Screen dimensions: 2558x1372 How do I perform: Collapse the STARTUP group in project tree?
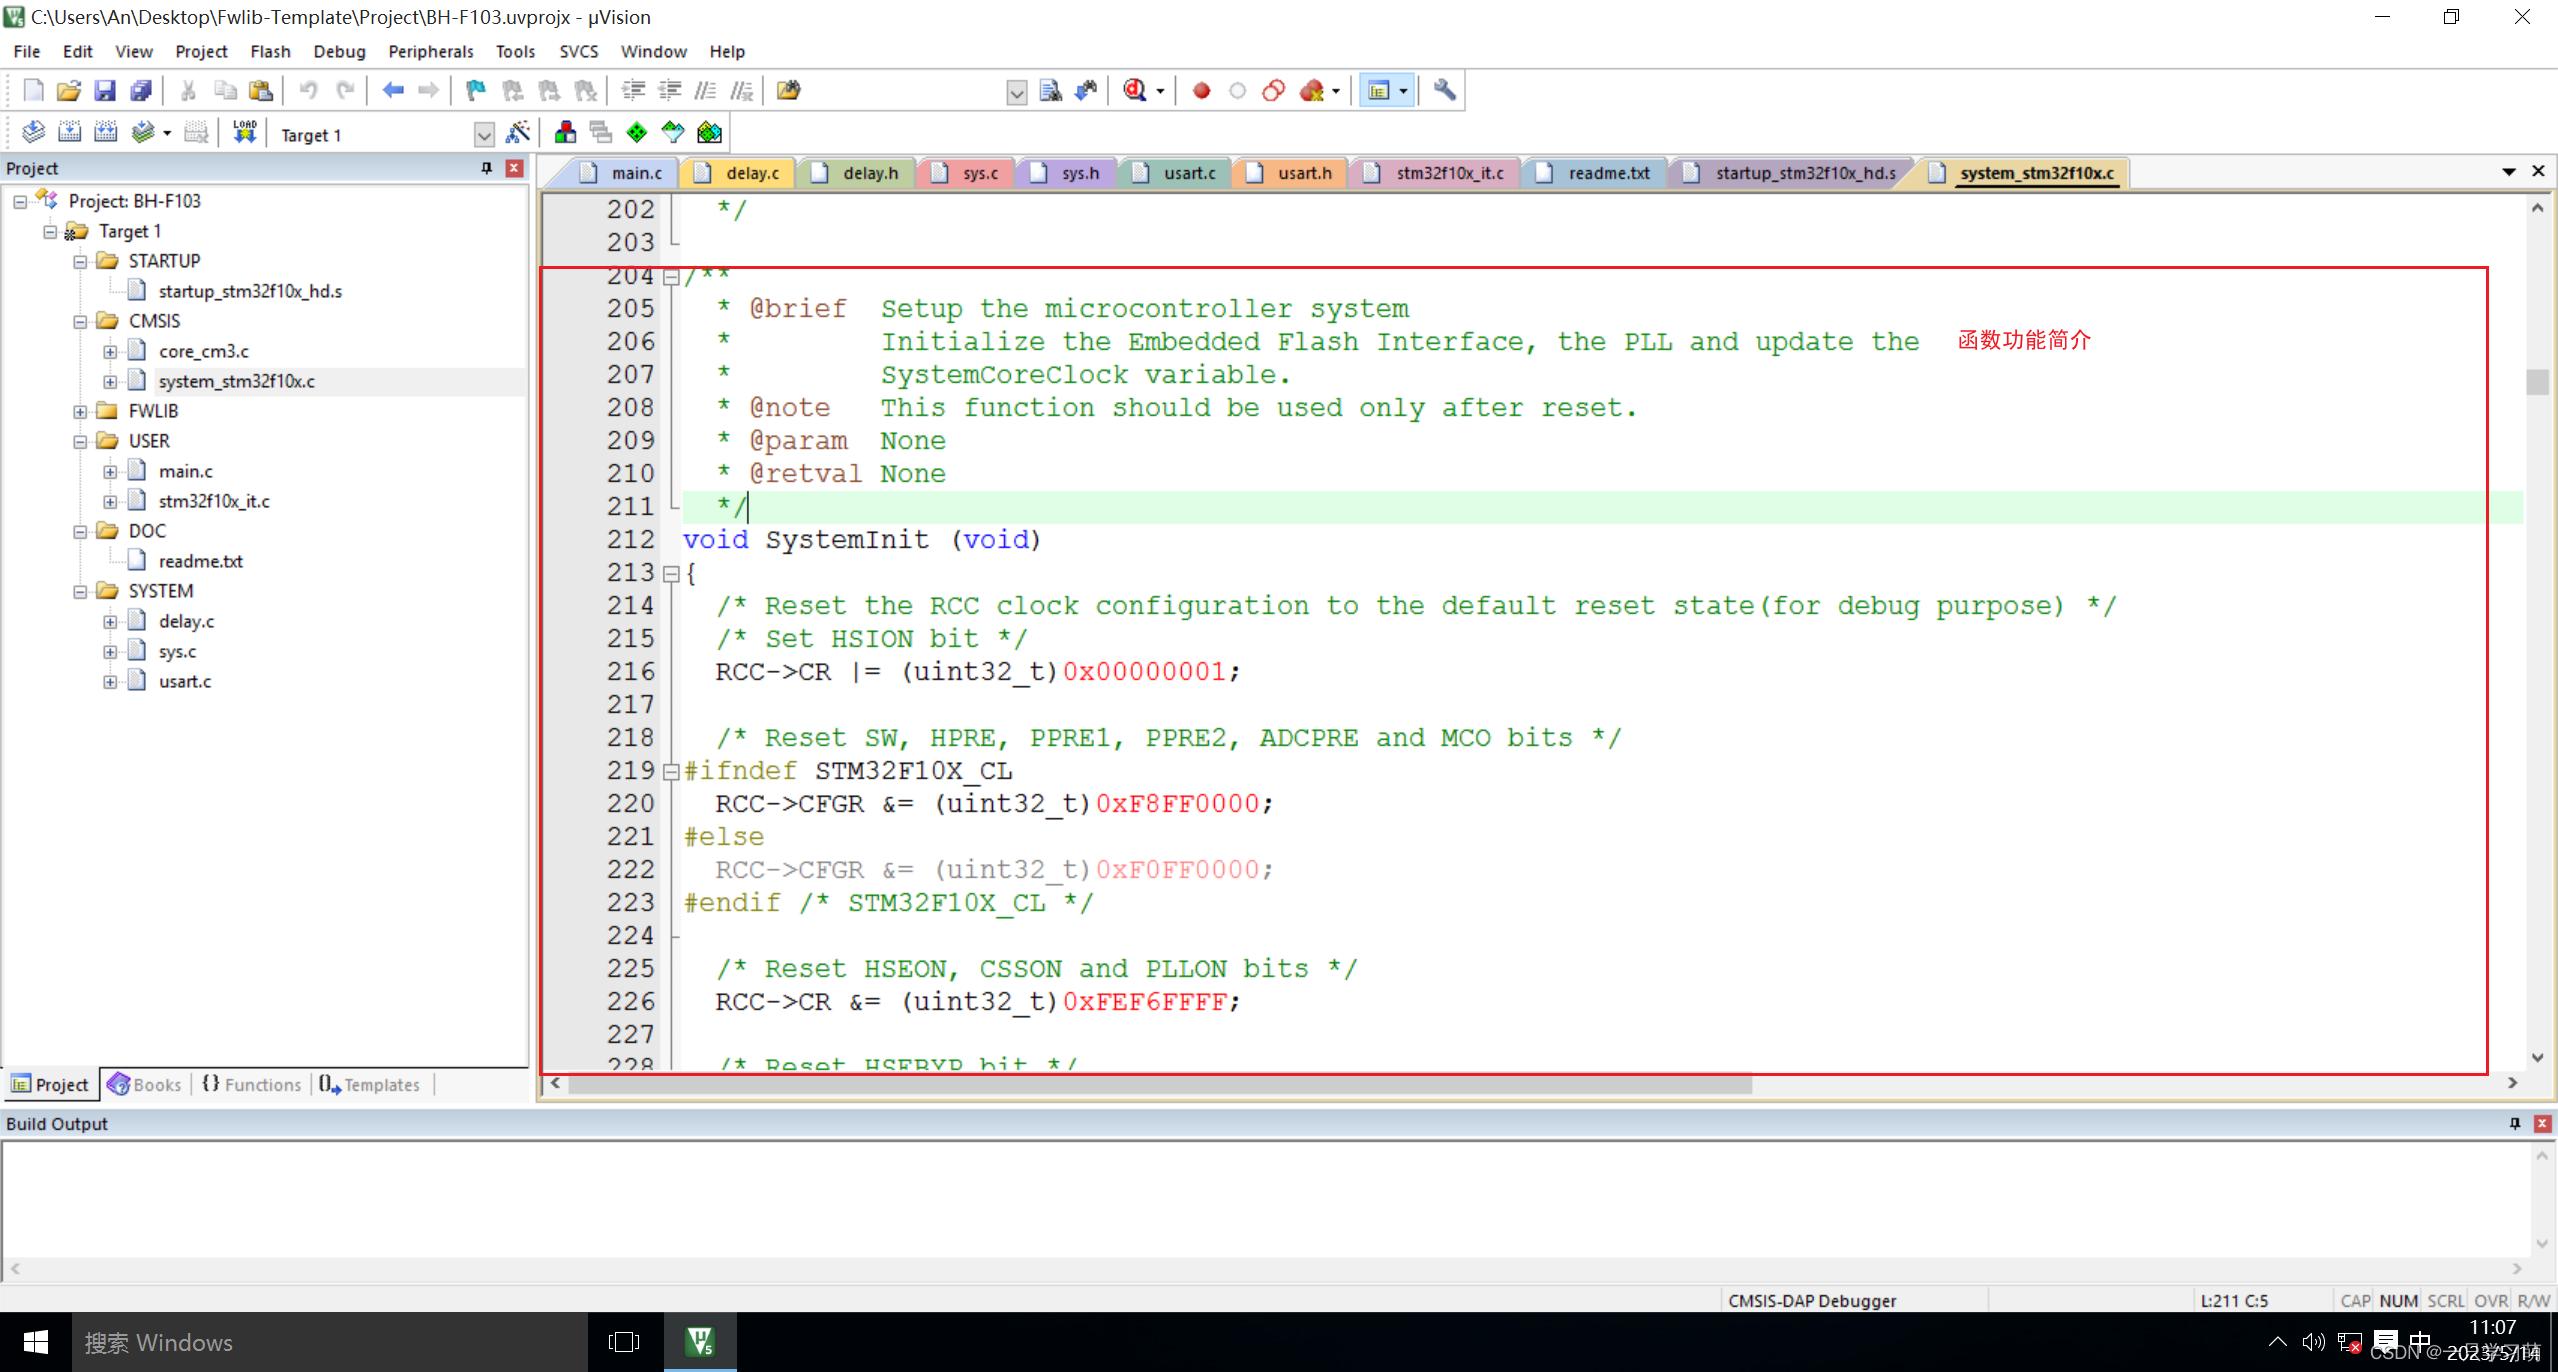80,262
